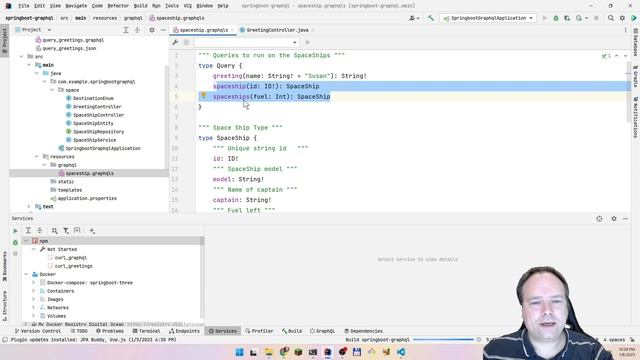Screen dimensions: 640x360
Task: Open the GraphQL endpoint combo box
Action: [246, 42]
